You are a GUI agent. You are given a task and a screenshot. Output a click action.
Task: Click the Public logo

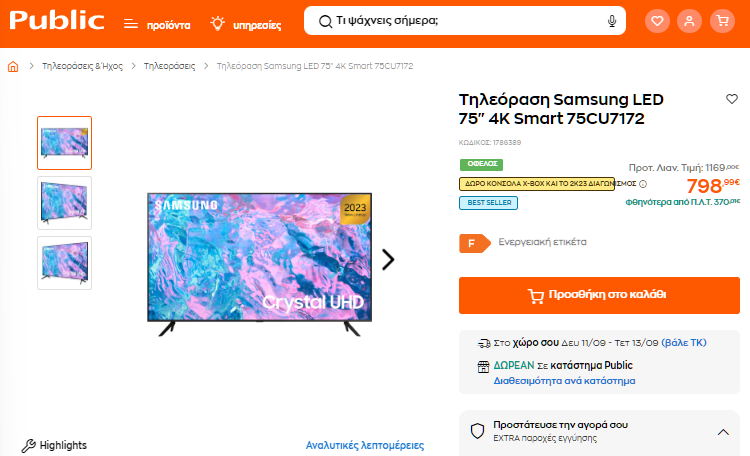(x=57, y=21)
